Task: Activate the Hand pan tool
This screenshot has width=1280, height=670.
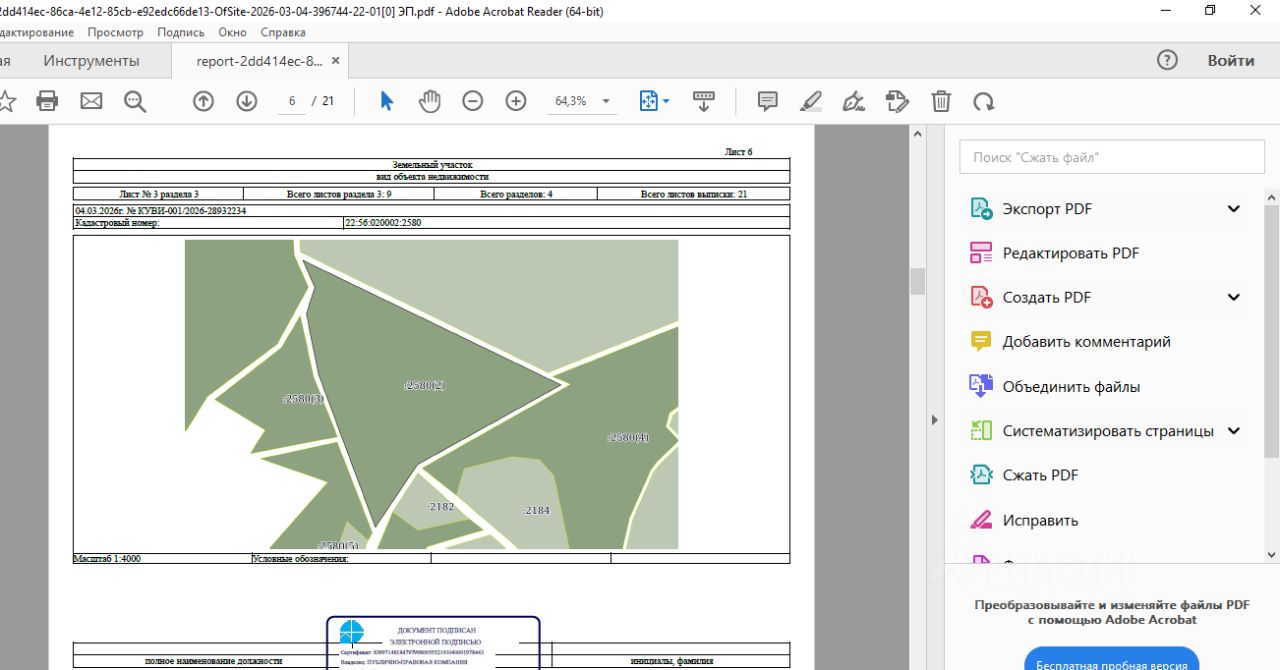Action: coord(429,101)
